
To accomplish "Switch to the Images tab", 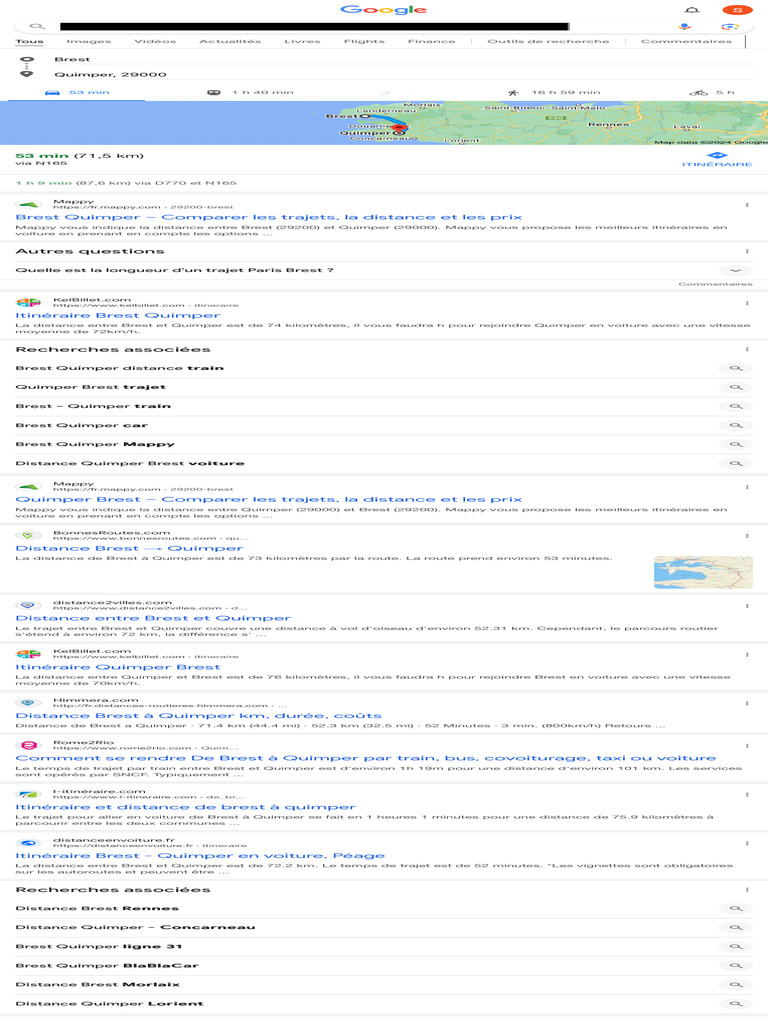I will click(x=88, y=41).
